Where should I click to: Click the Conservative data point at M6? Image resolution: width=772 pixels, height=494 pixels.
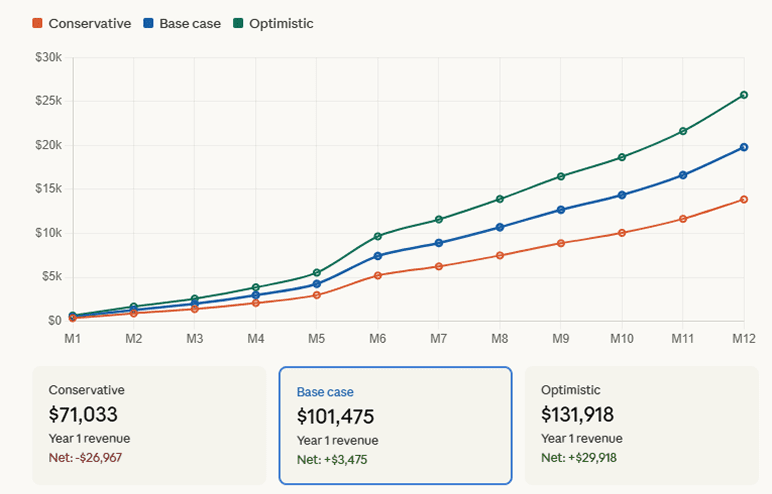[x=378, y=275]
